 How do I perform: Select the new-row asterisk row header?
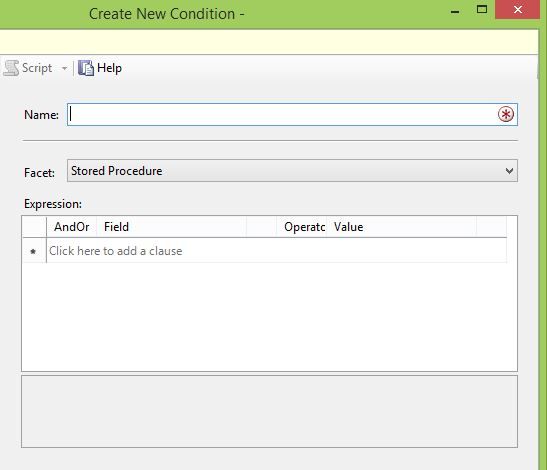[34, 251]
